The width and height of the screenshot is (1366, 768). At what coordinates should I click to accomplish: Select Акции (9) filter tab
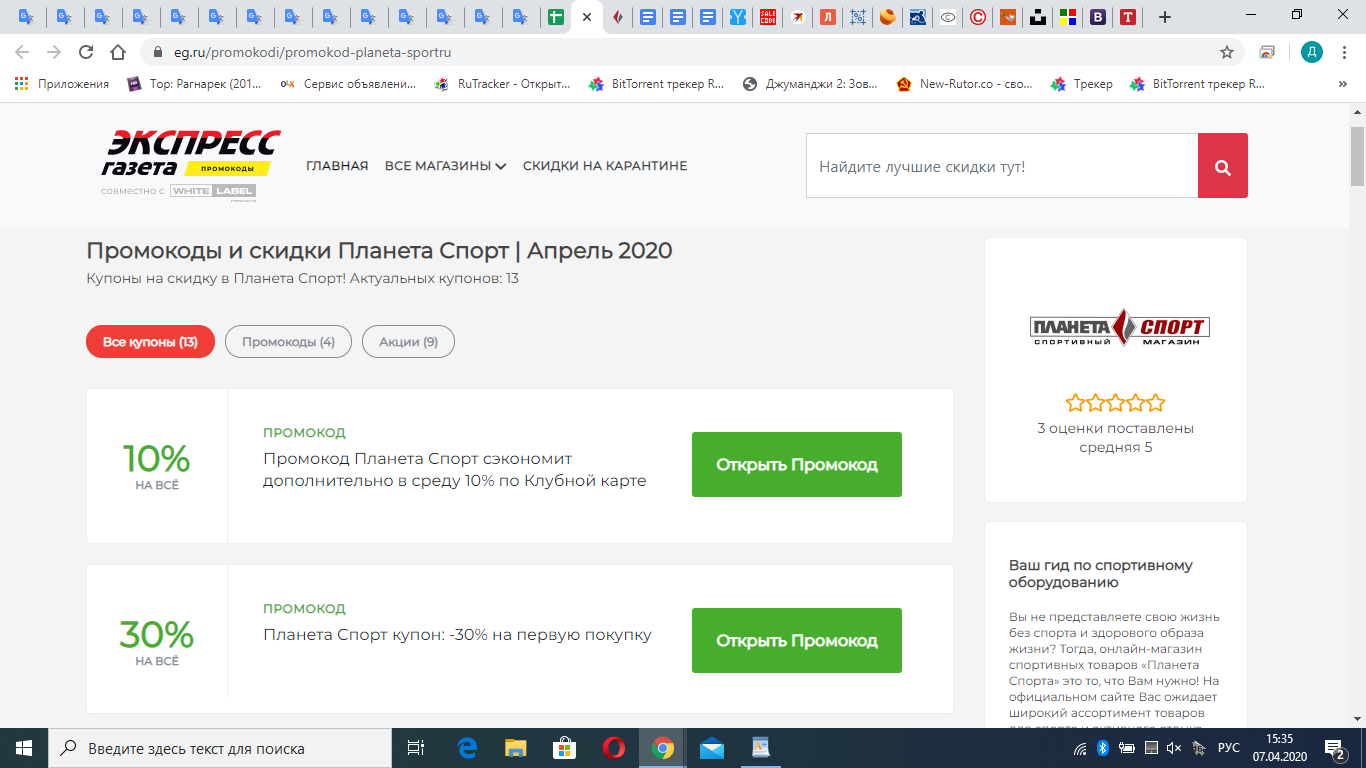point(408,342)
